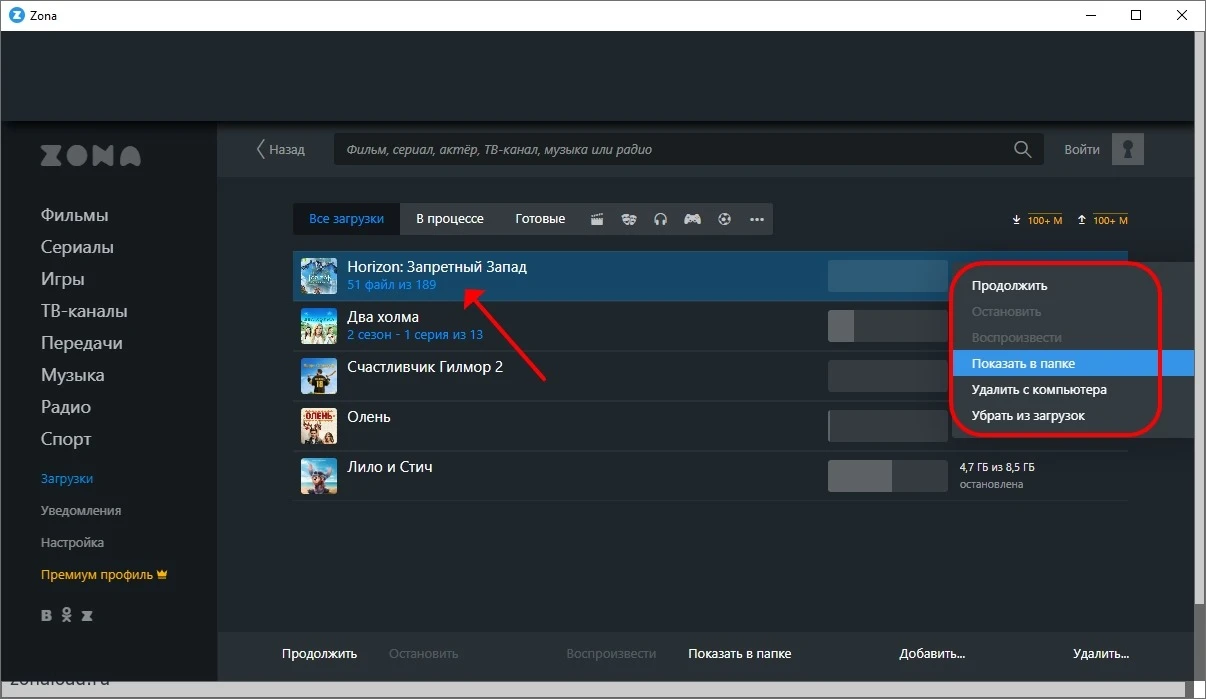
Task: Click the upload speed limit indicator
Action: click(1102, 220)
